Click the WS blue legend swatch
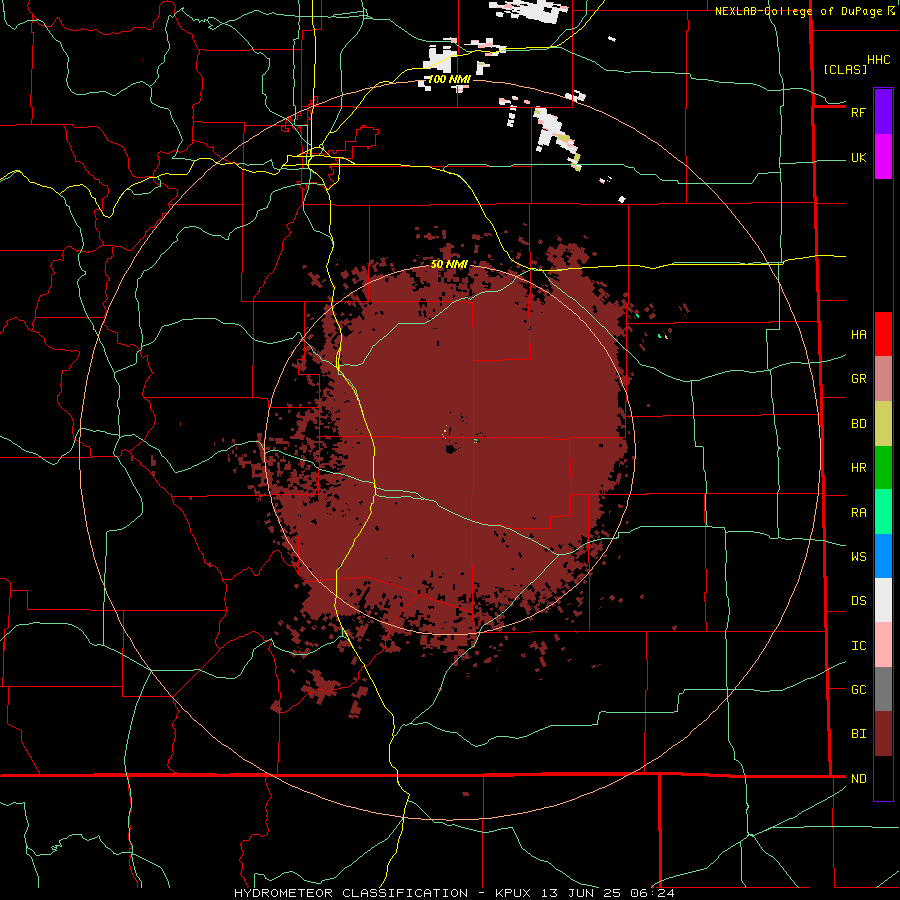Screen dimensions: 900x900 pos(883,556)
